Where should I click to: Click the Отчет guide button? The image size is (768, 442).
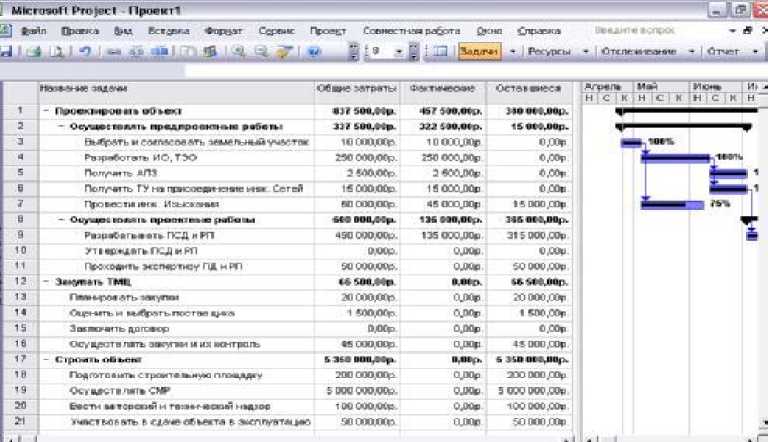tap(723, 51)
